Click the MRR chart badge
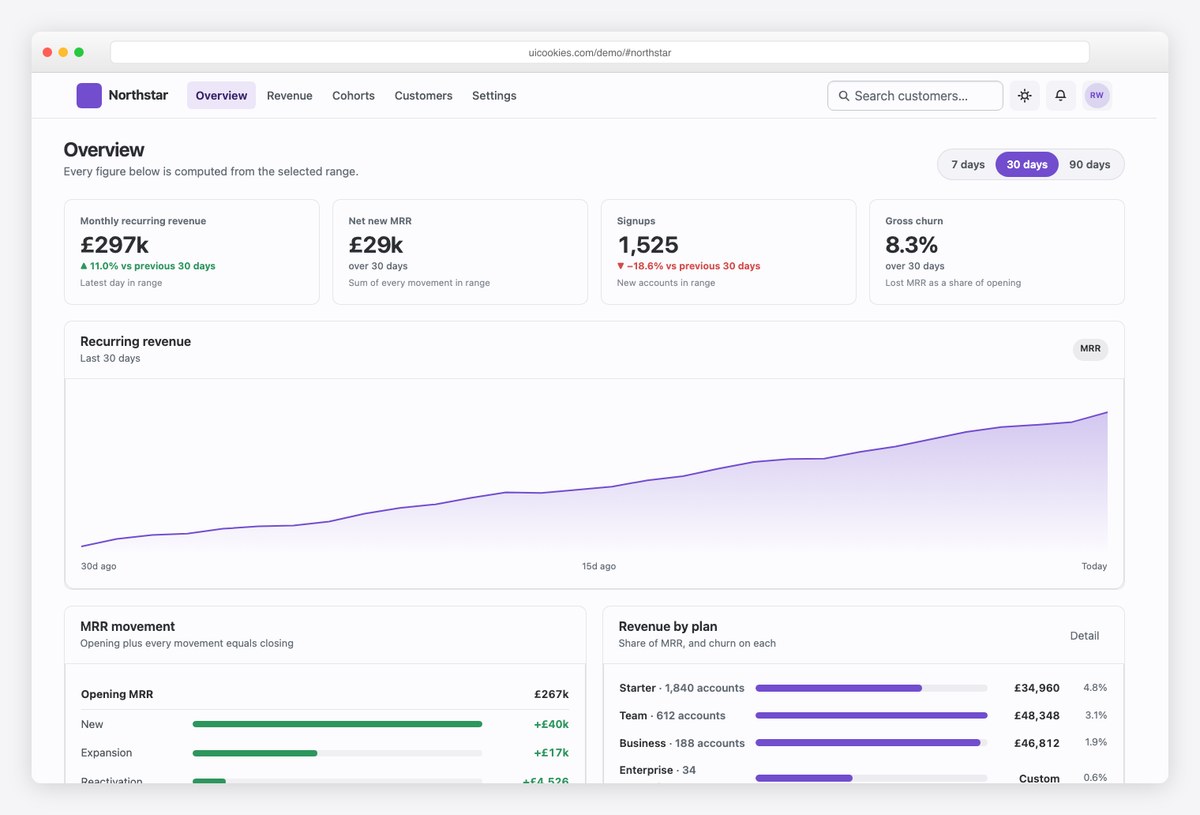 pyautogui.click(x=1090, y=349)
